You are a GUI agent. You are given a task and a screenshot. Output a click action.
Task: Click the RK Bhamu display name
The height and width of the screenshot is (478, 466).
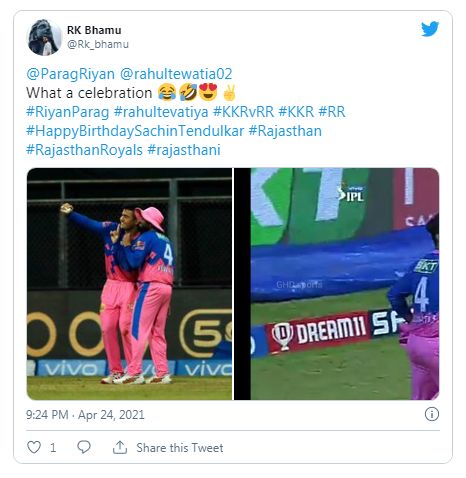pos(94,30)
